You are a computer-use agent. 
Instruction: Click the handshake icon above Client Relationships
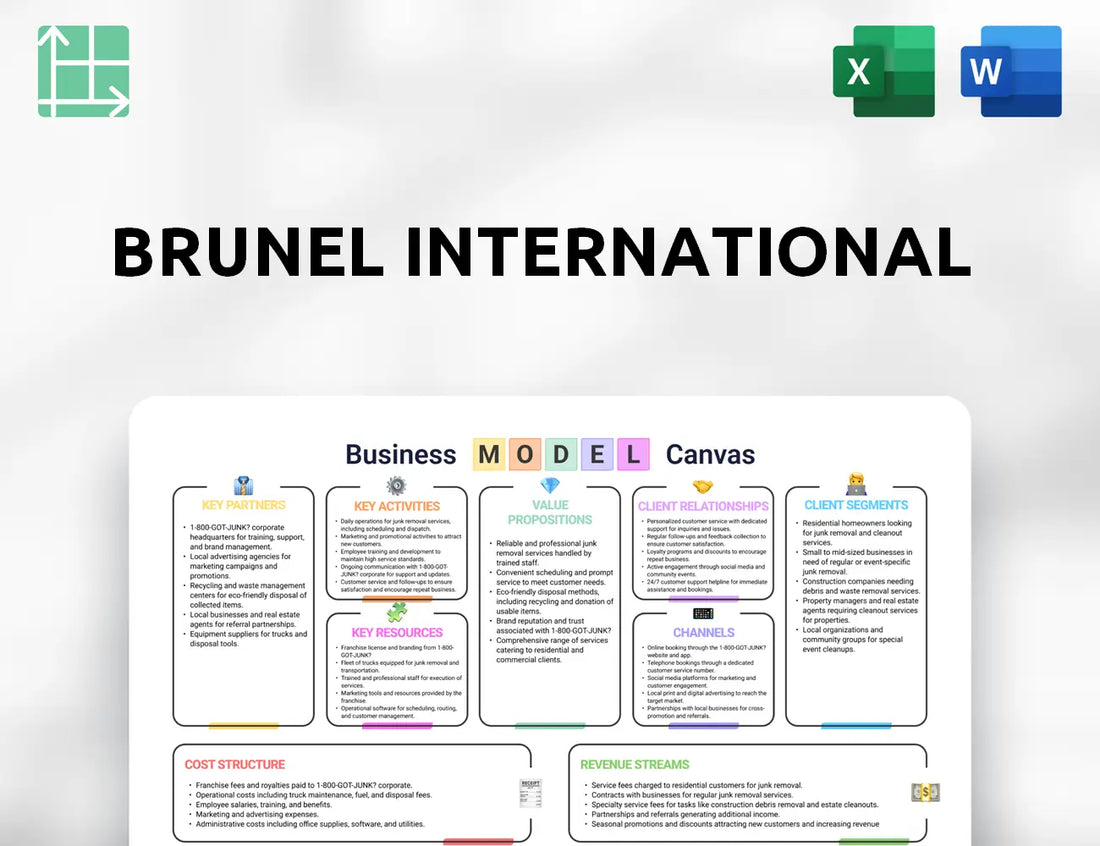pyautogui.click(x=703, y=486)
